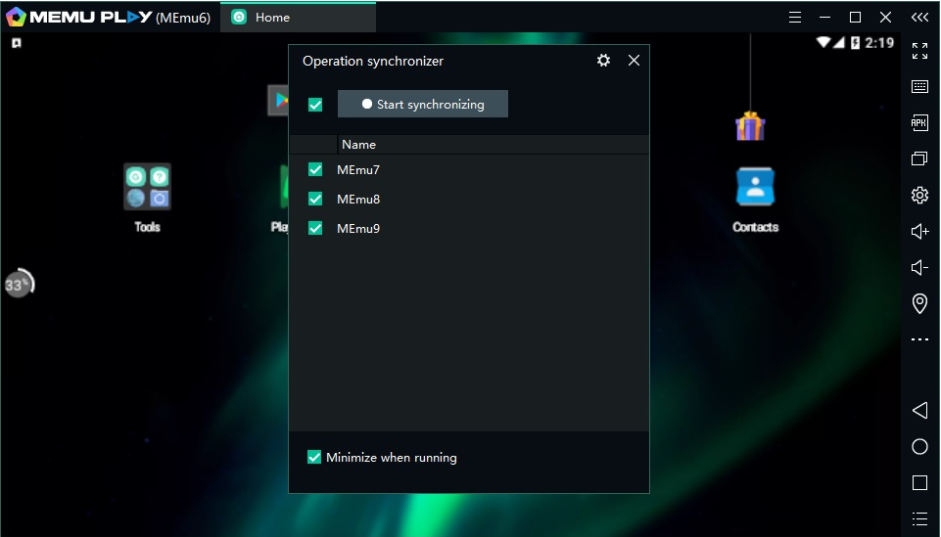Click the Name column header
Screen dimensions: 941x537
[x=359, y=144]
